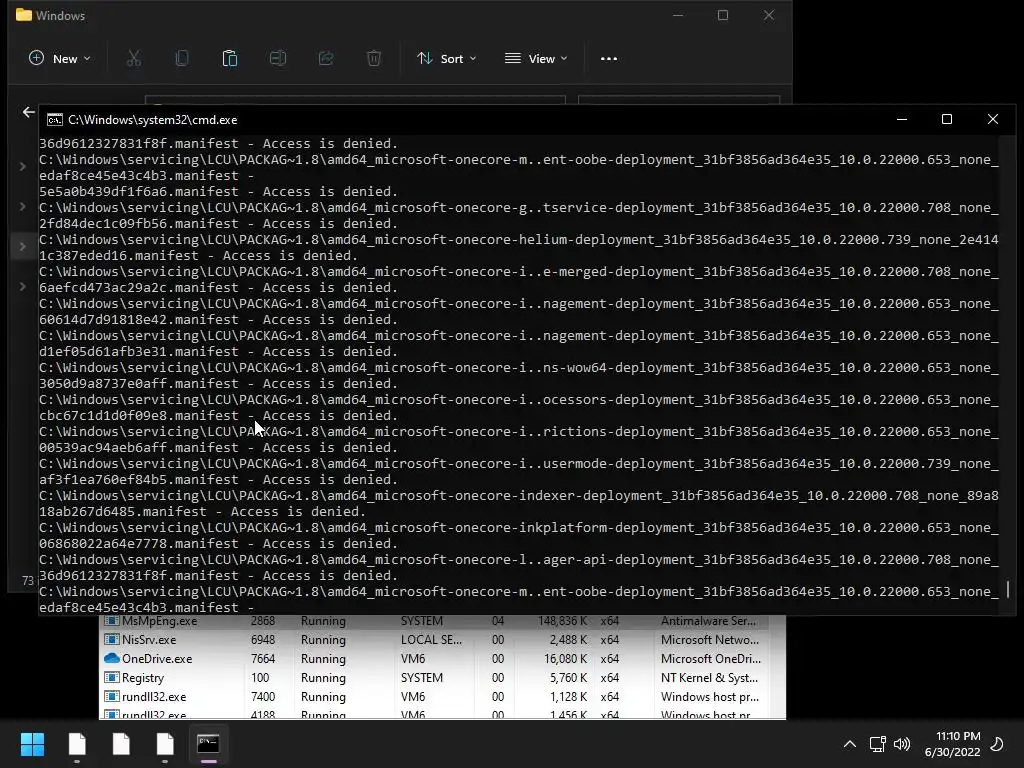Expand the fourth navigation pane tree chevron
The image size is (1024, 768).
point(23,286)
